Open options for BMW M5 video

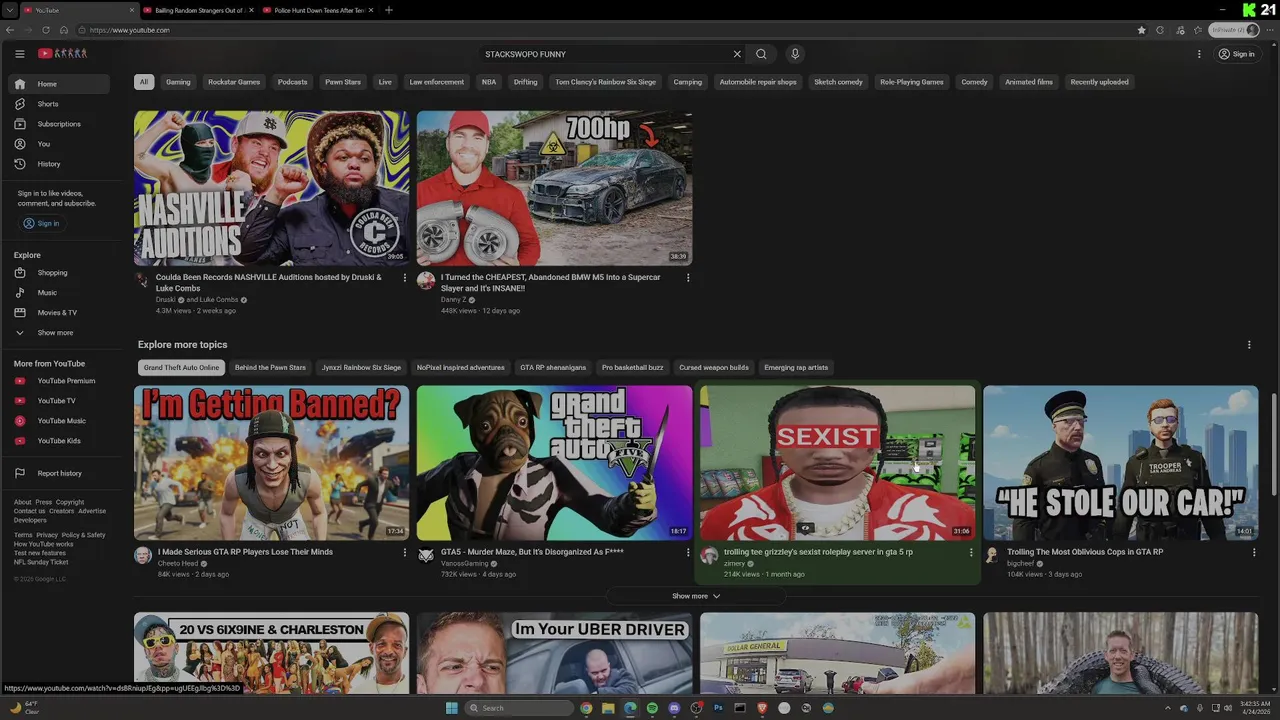pyautogui.click(x=688, y=278)
